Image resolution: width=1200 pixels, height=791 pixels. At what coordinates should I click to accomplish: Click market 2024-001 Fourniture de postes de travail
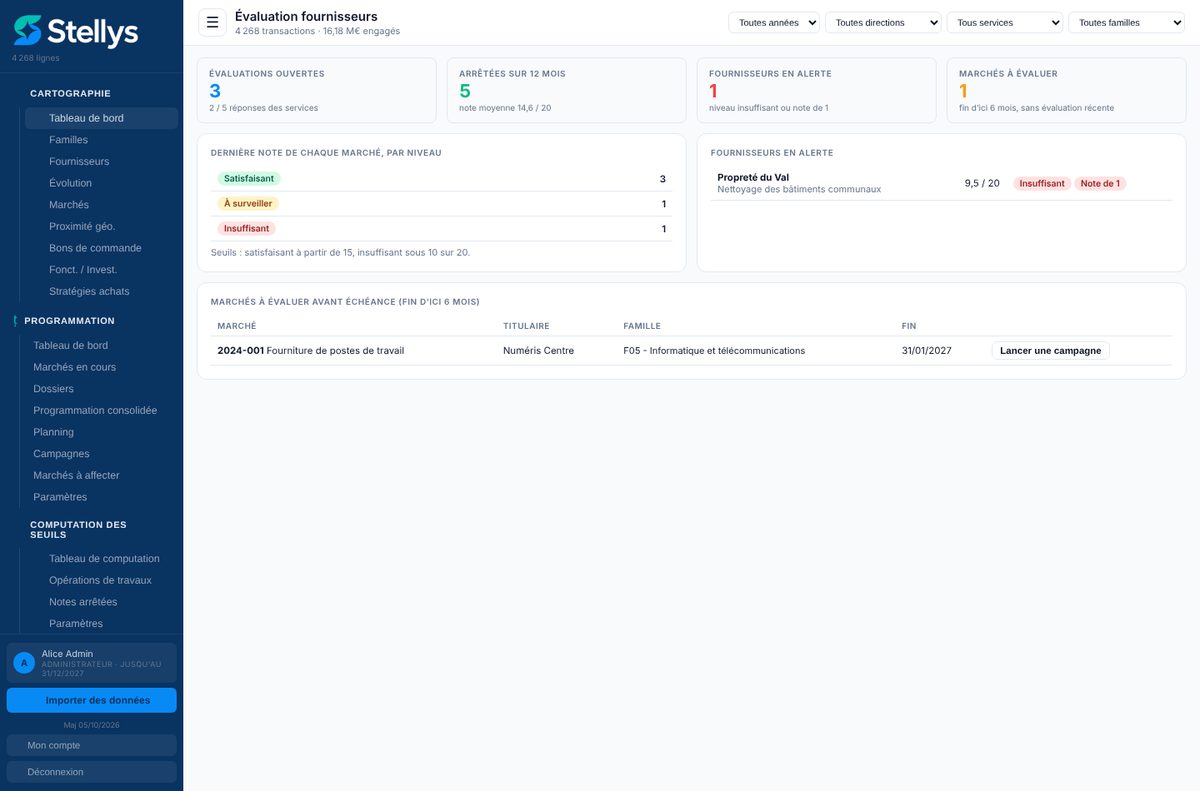(x=311, y=351)
